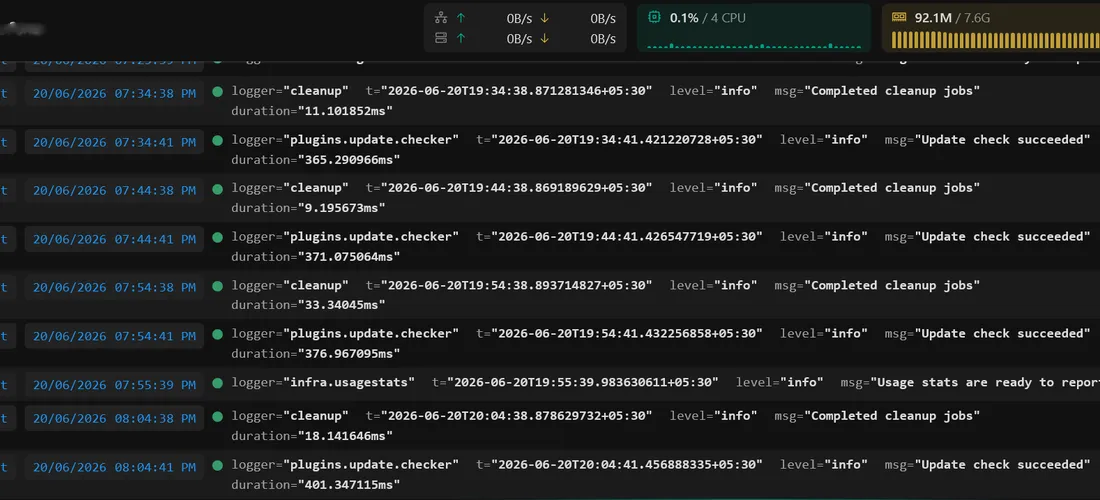Click duration="365.290966ms" in the log
The image size is (1100, 500).
(x=316, y=159)
